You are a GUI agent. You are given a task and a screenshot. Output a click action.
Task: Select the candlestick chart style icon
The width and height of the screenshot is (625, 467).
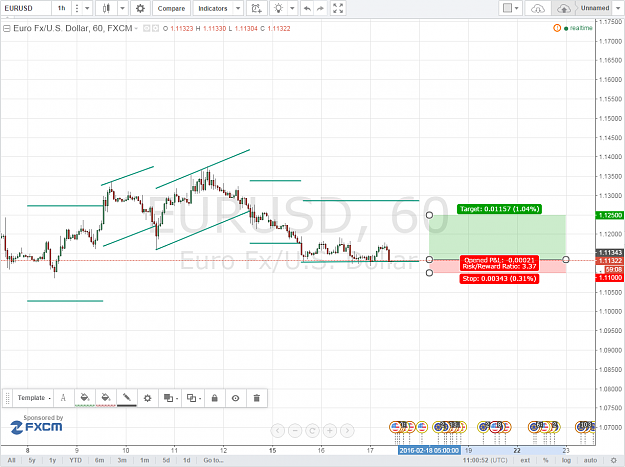pos(106,8)
